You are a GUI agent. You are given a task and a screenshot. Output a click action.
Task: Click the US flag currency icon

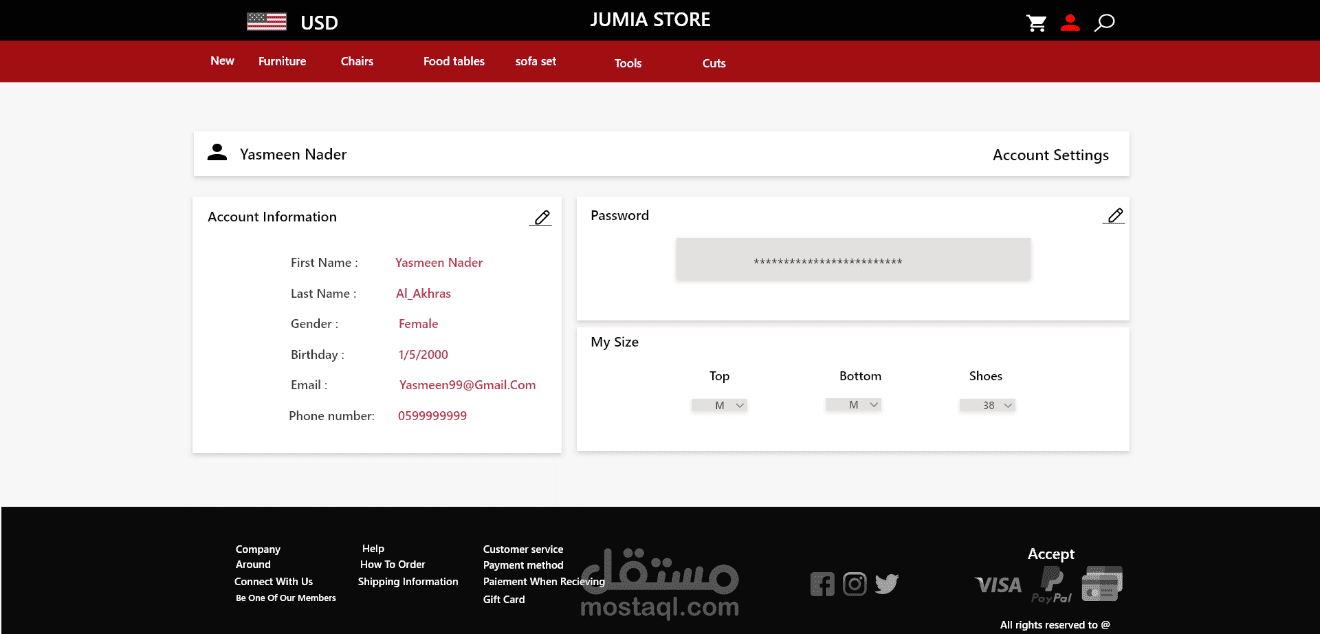[x=267, y=22]
